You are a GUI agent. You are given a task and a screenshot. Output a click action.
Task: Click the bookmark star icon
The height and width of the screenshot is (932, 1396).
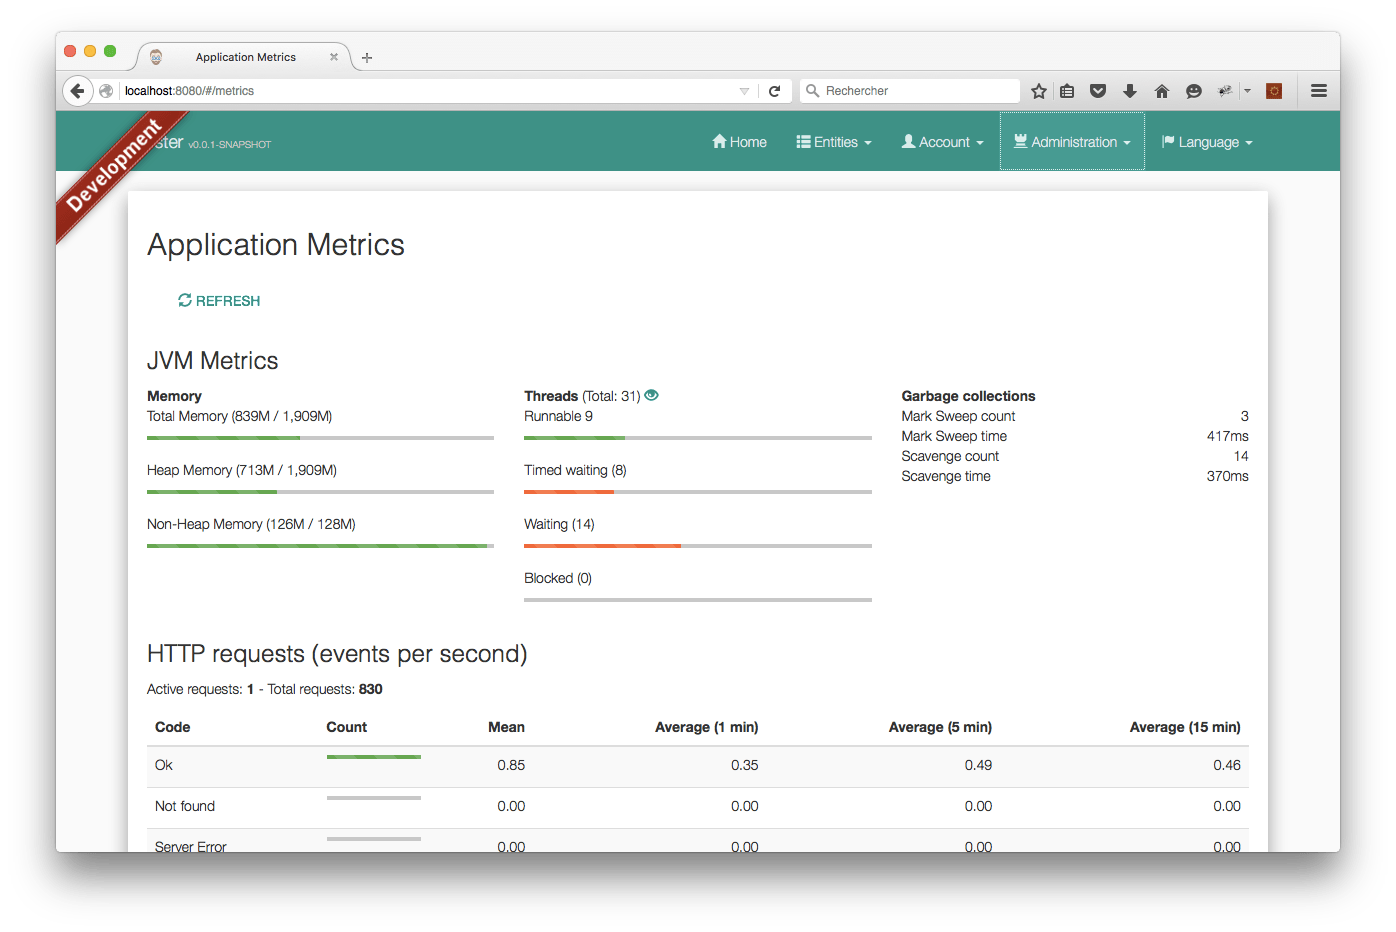(1038, 90)
